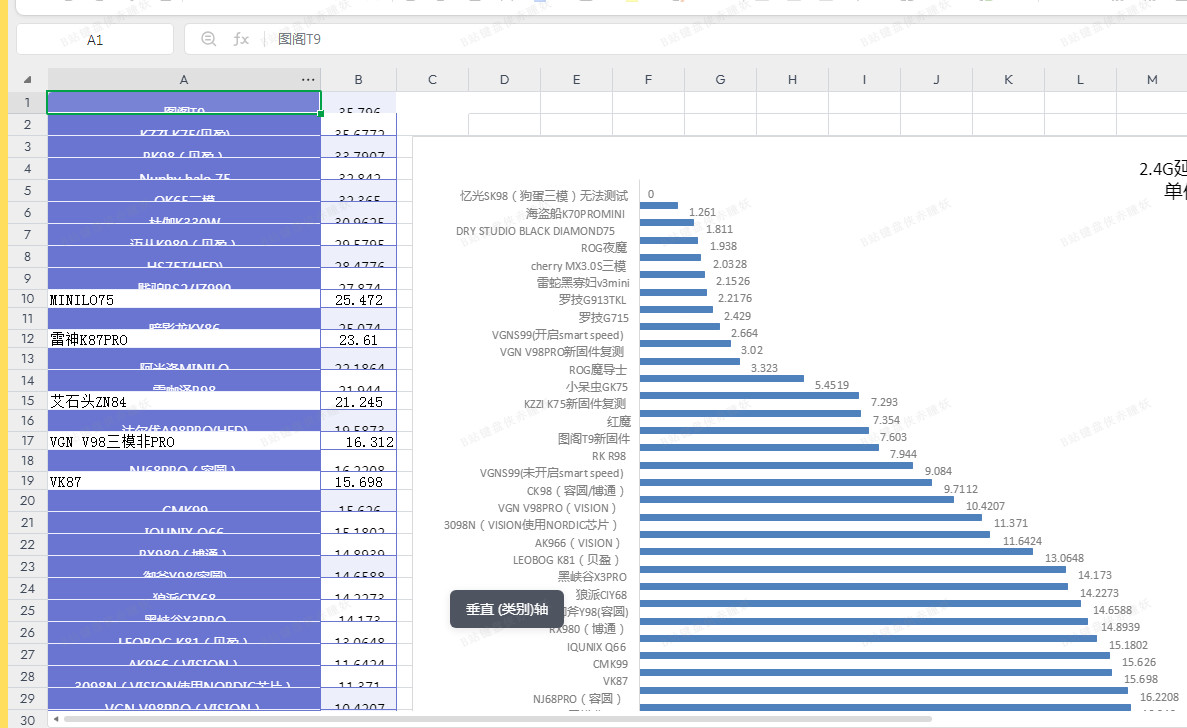
Task: Select column L header
Action: point(1080,79)
